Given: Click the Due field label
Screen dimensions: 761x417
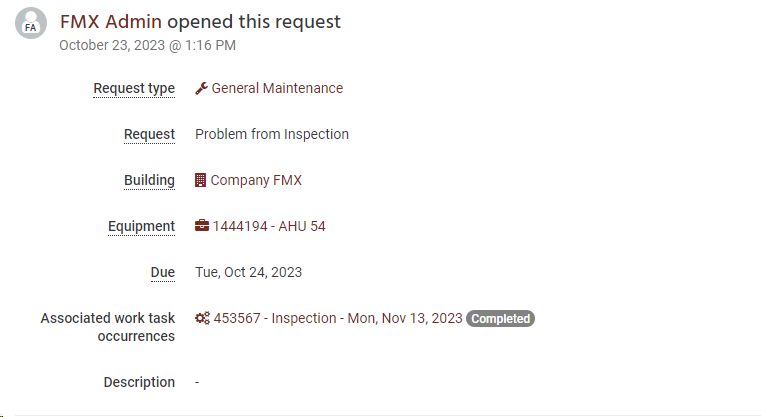Looking at the screenshot, I should [163, 272].
